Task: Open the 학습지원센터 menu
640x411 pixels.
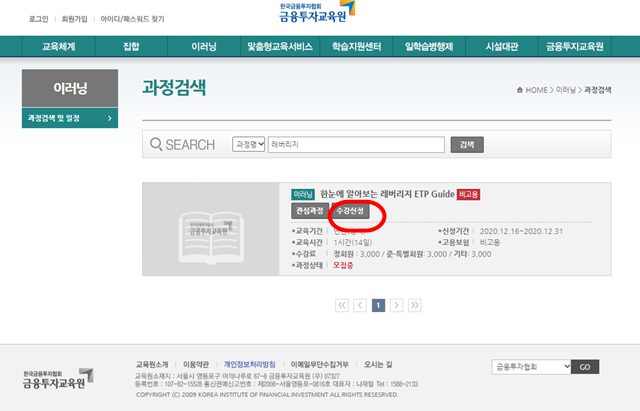Action: pos(356,47)
